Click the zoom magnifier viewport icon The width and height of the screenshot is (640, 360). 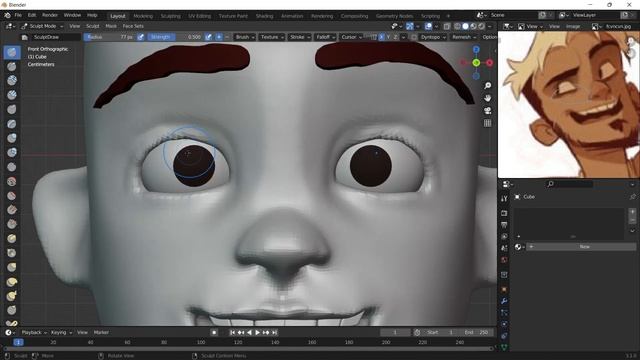(487, 85)
